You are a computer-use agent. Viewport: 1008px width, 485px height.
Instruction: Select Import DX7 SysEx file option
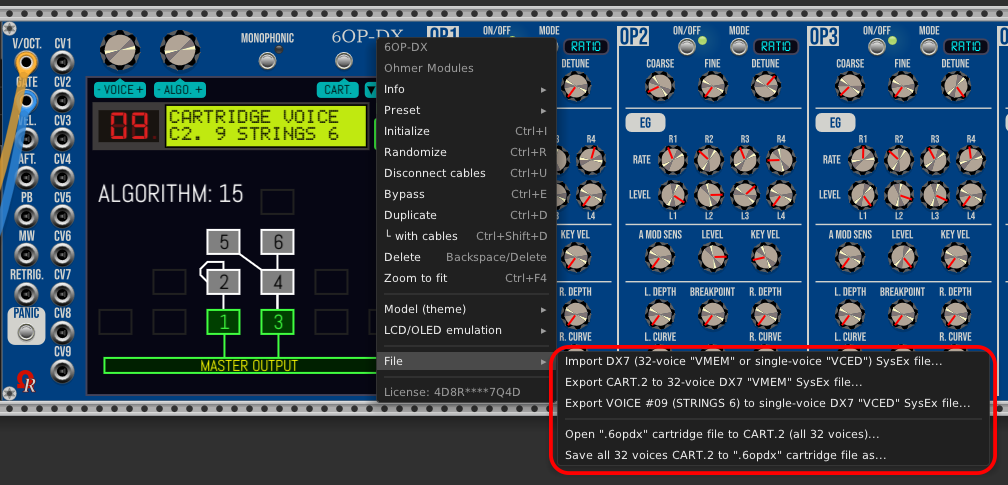point(767,361)
